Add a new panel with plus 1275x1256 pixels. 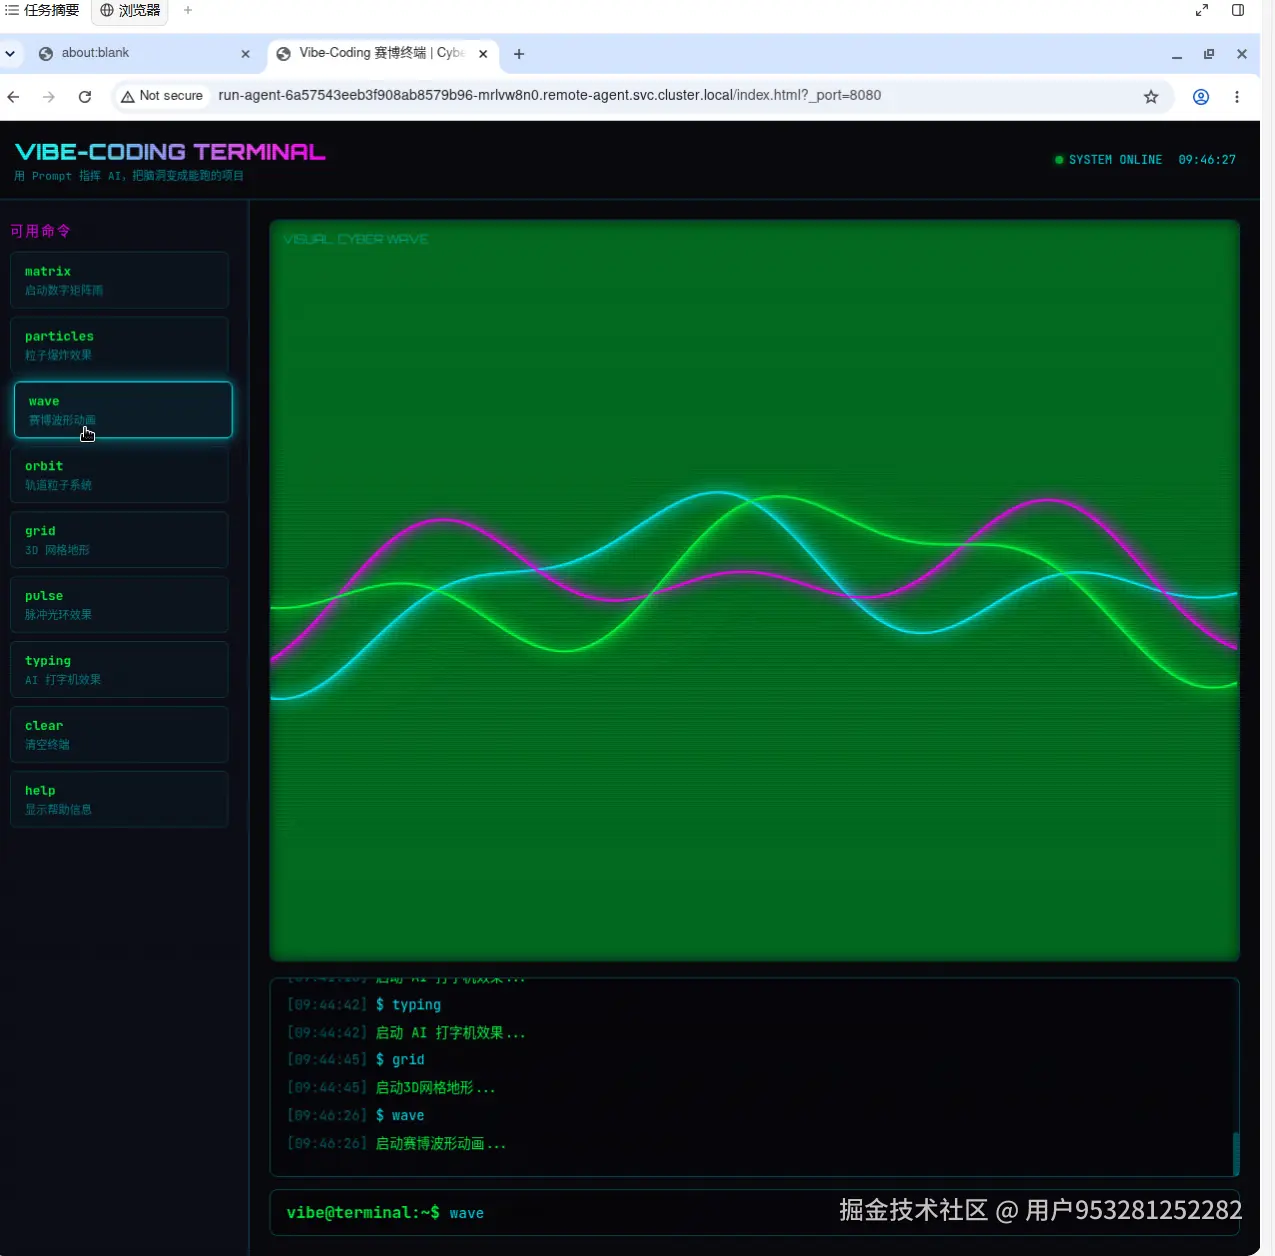188,10
